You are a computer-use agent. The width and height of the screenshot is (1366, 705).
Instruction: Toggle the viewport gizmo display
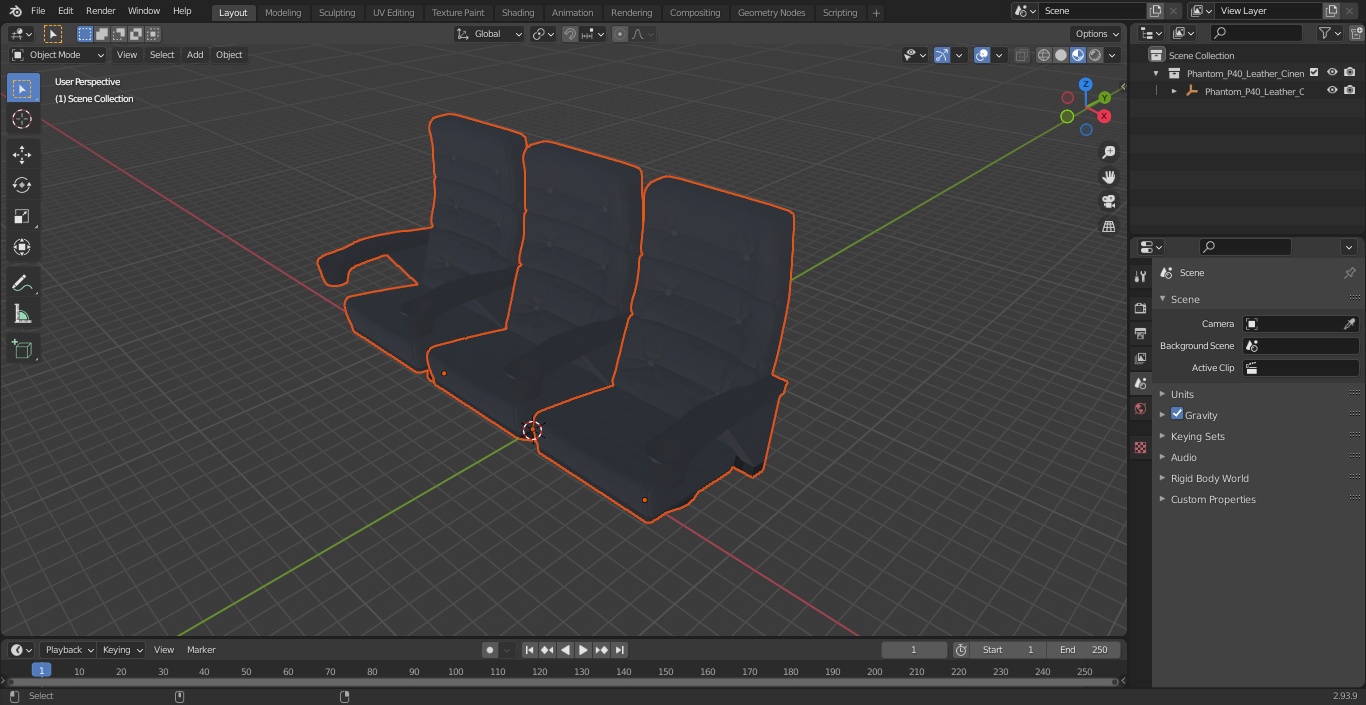(x=942, y=55)
